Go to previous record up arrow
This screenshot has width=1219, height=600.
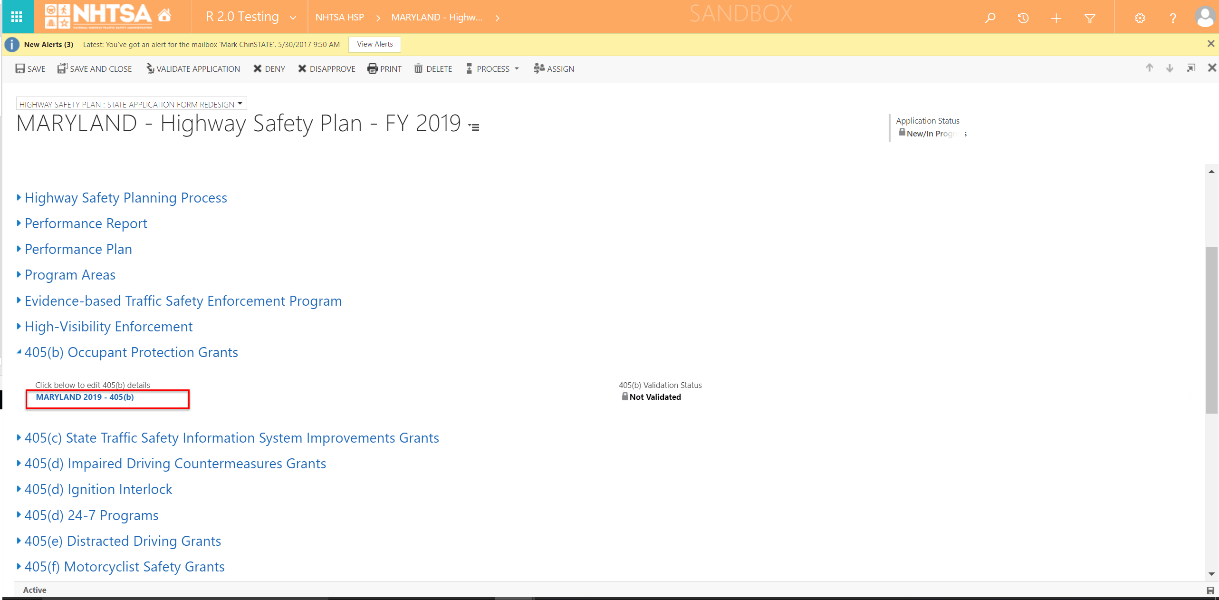click(1149, 68)
